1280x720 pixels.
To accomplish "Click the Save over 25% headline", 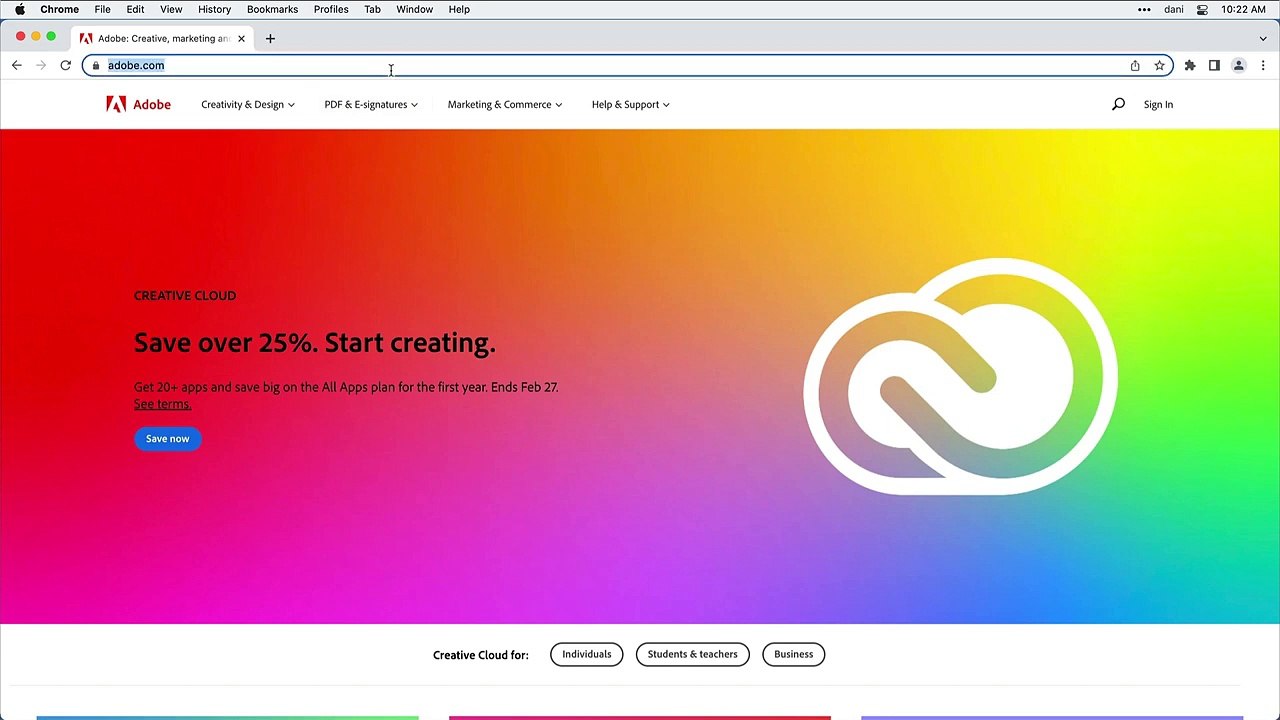I will tap(314, 343).
